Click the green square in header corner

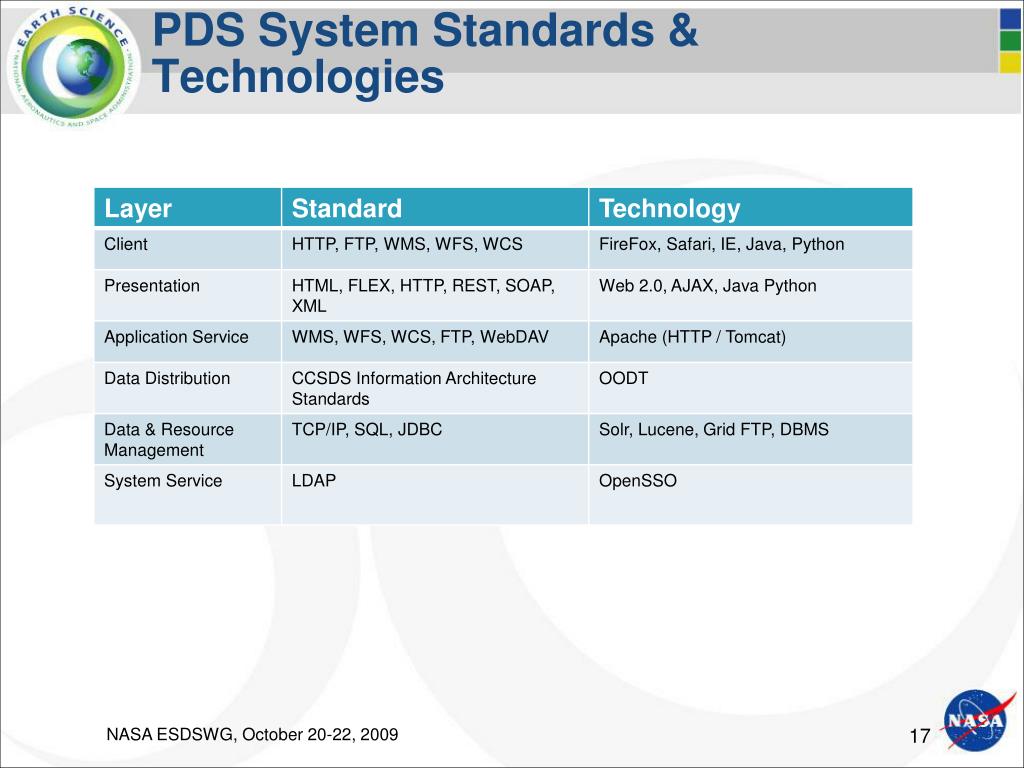1010,40
